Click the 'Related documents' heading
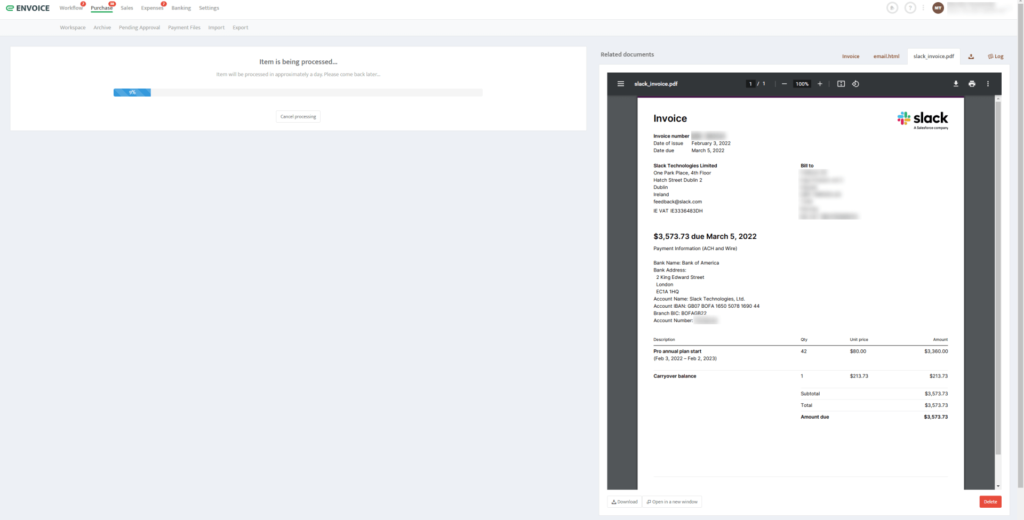This screenshot has width=1024, height=520. tap(627, 54)
